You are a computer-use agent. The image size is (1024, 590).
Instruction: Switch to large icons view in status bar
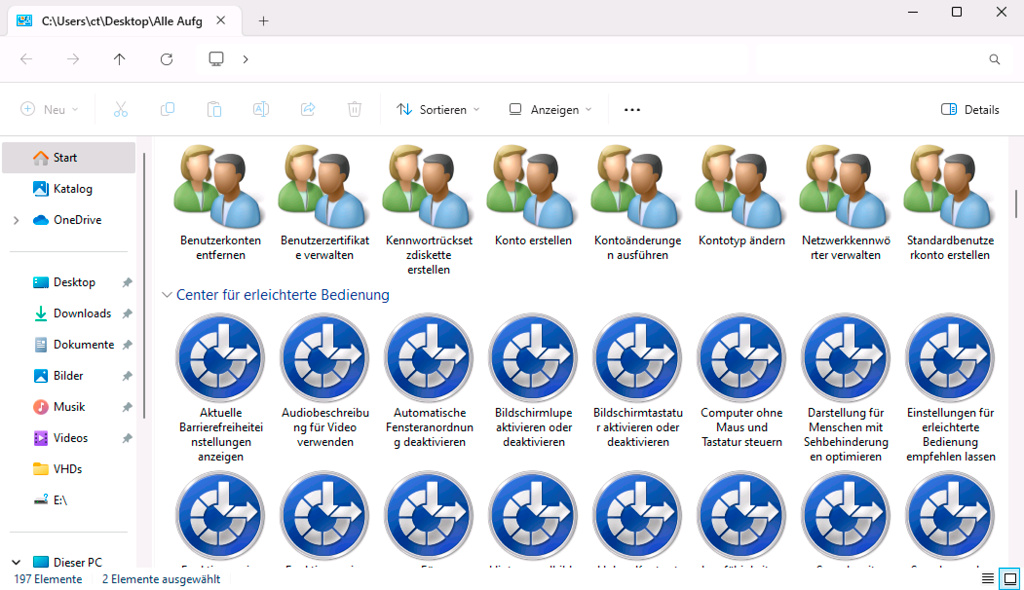click(x=1010, y=579)
